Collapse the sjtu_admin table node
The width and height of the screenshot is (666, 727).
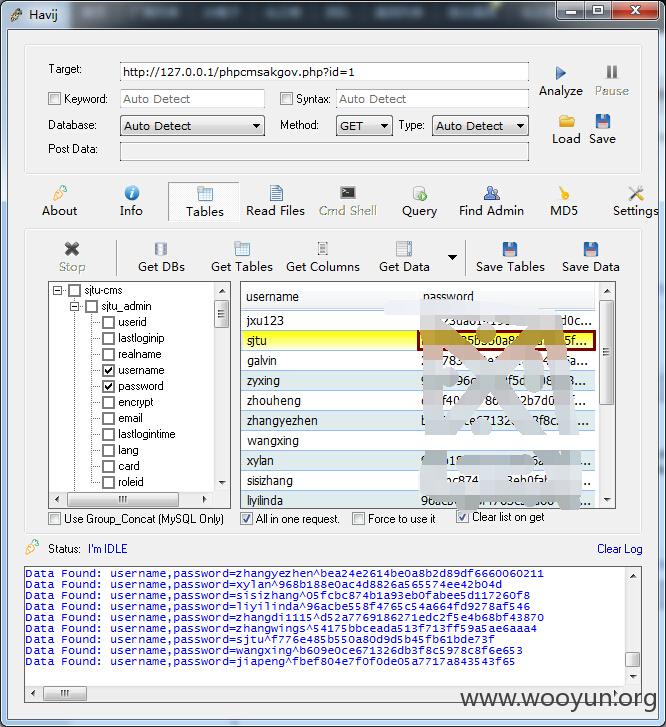coord(74,306)
